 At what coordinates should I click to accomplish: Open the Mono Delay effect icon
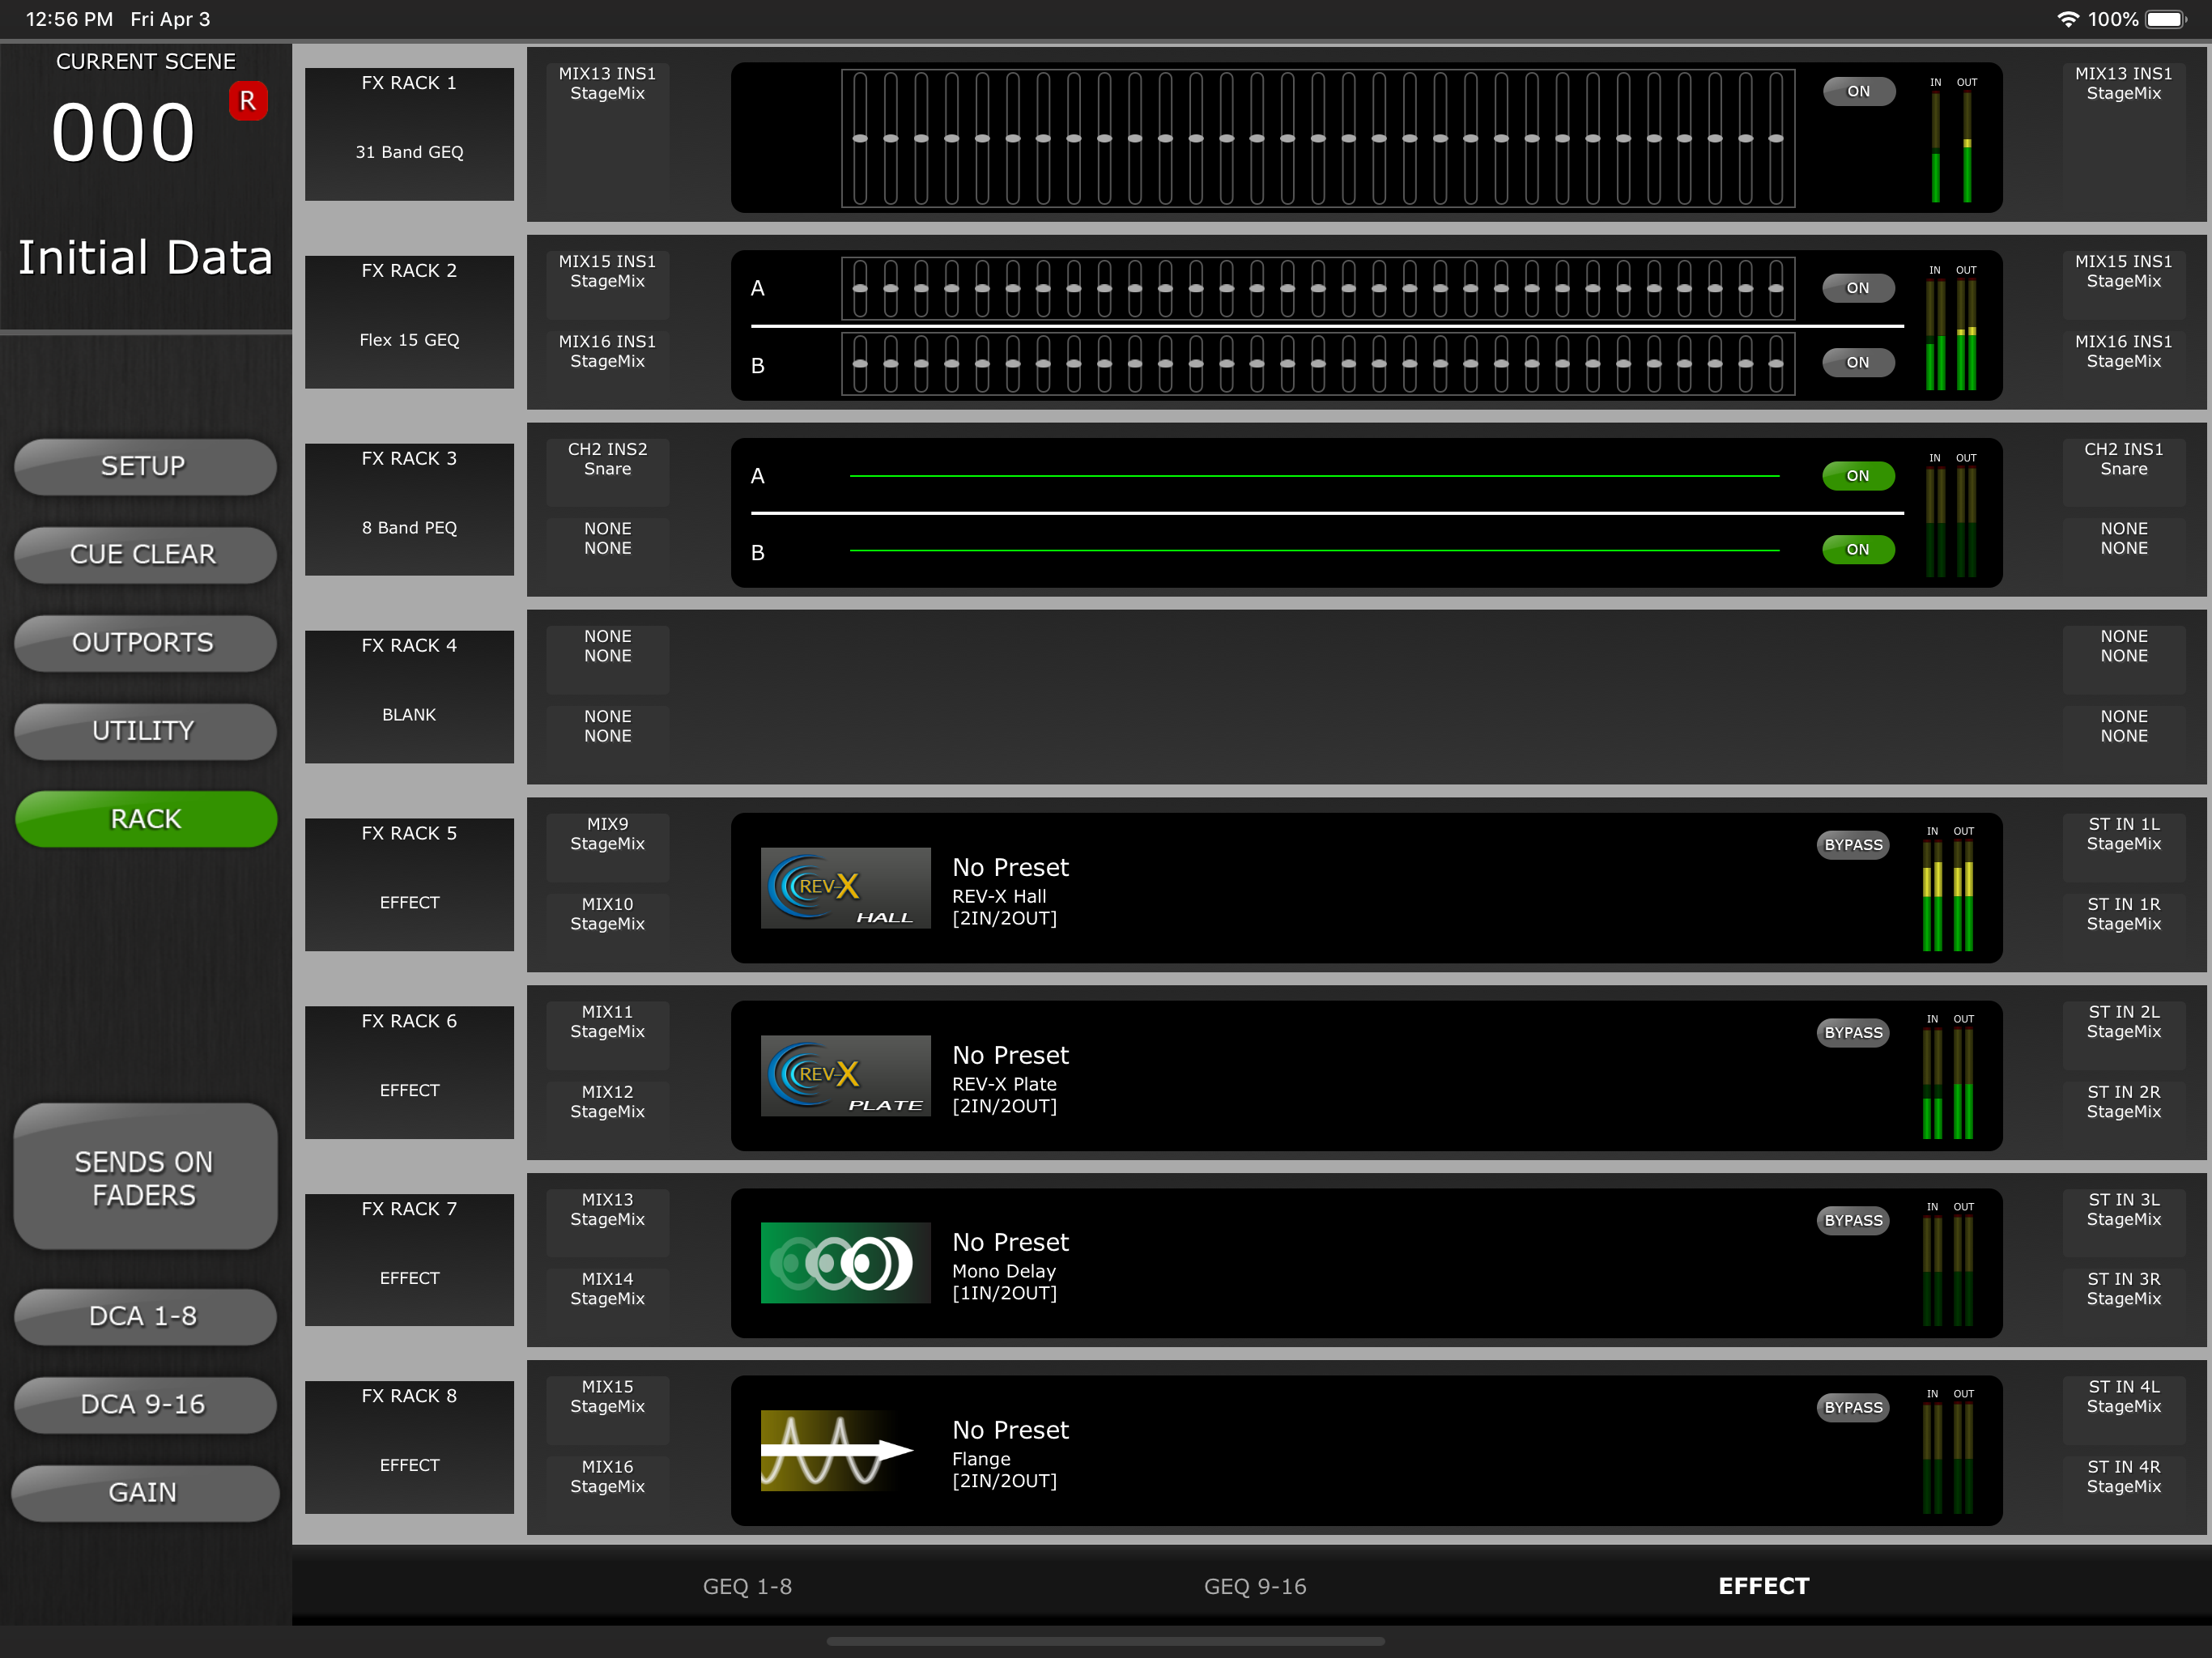click(x=845, y=1262)
